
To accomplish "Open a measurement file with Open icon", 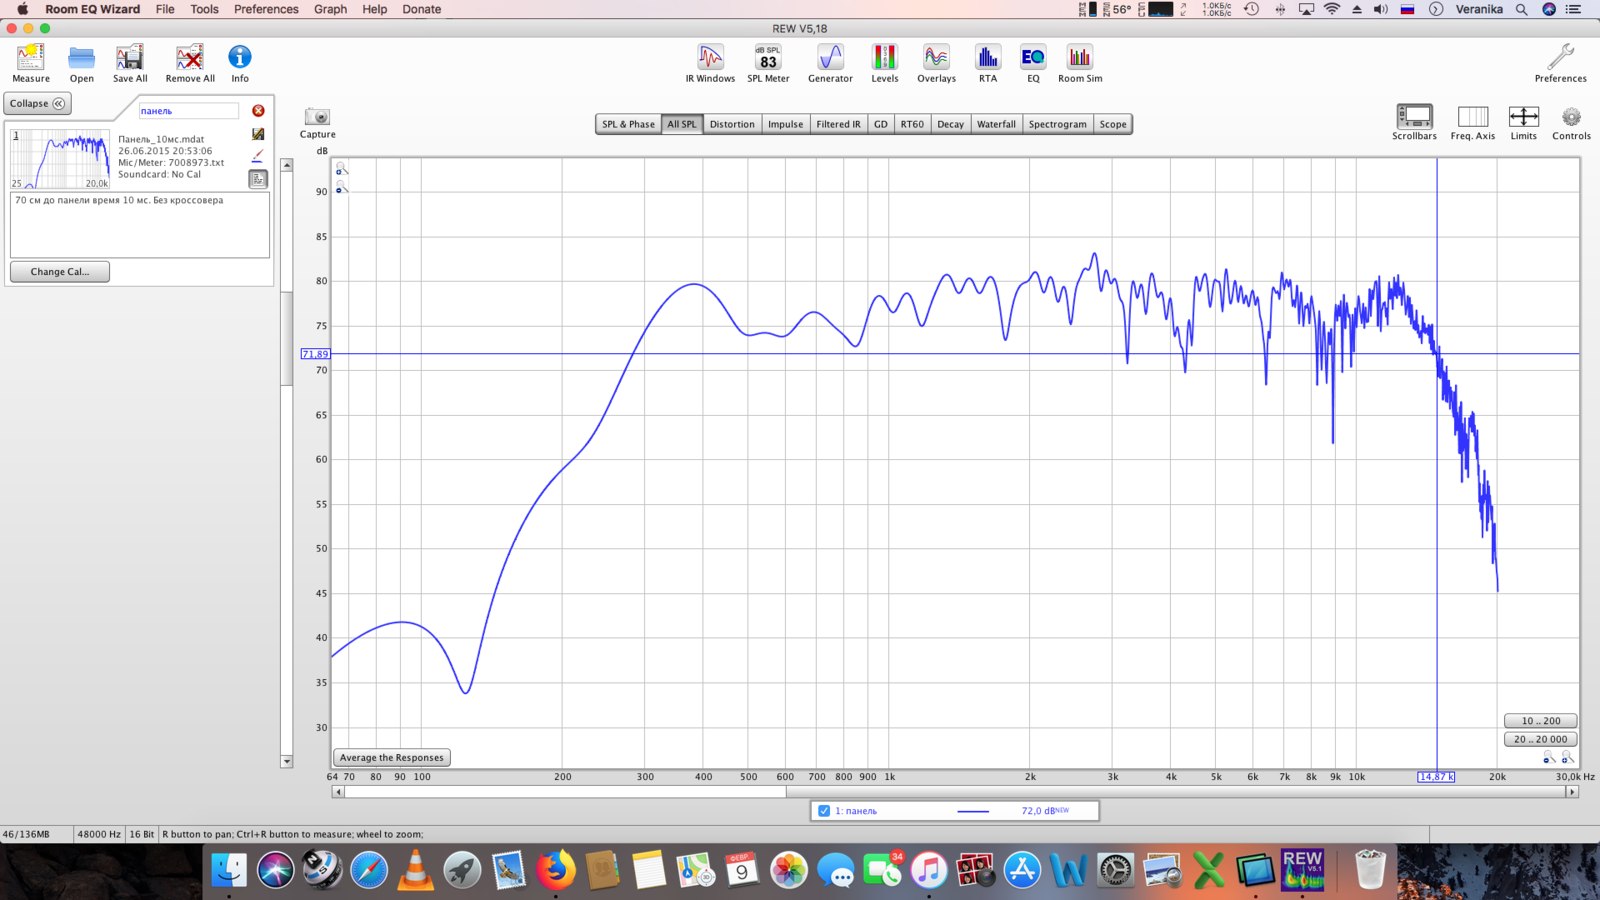I will tap(82, 64).
